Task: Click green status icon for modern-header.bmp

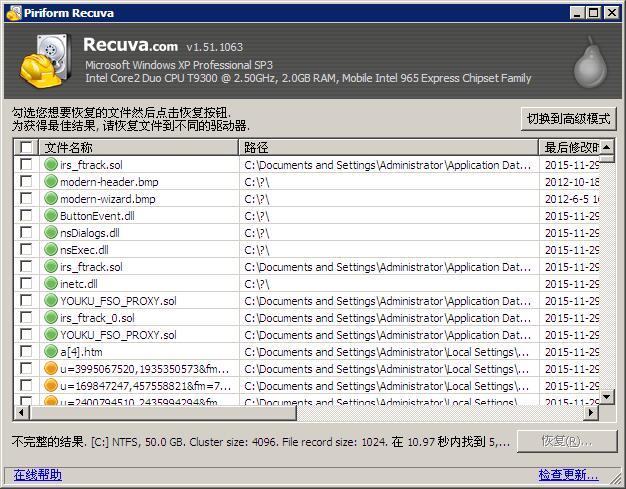Action: tap(51, 182)
